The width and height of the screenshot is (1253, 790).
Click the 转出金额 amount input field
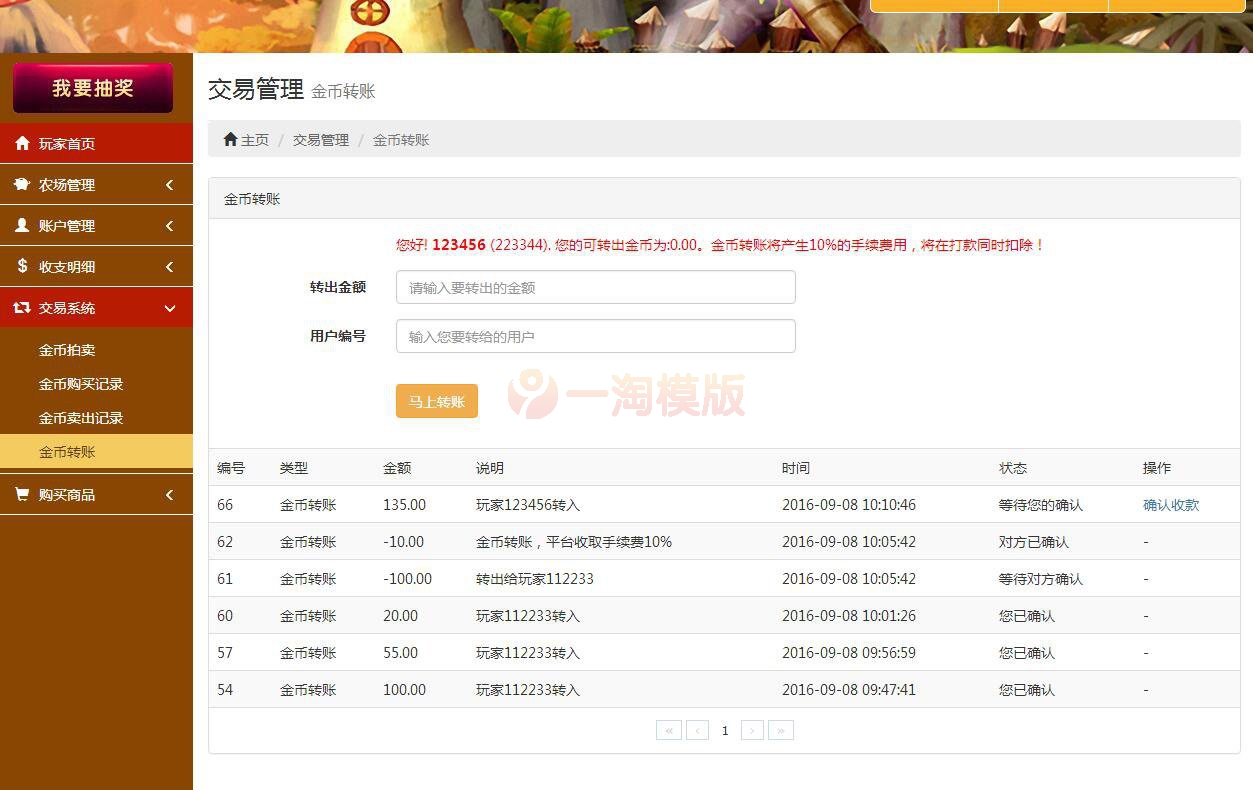coord(595,287)
